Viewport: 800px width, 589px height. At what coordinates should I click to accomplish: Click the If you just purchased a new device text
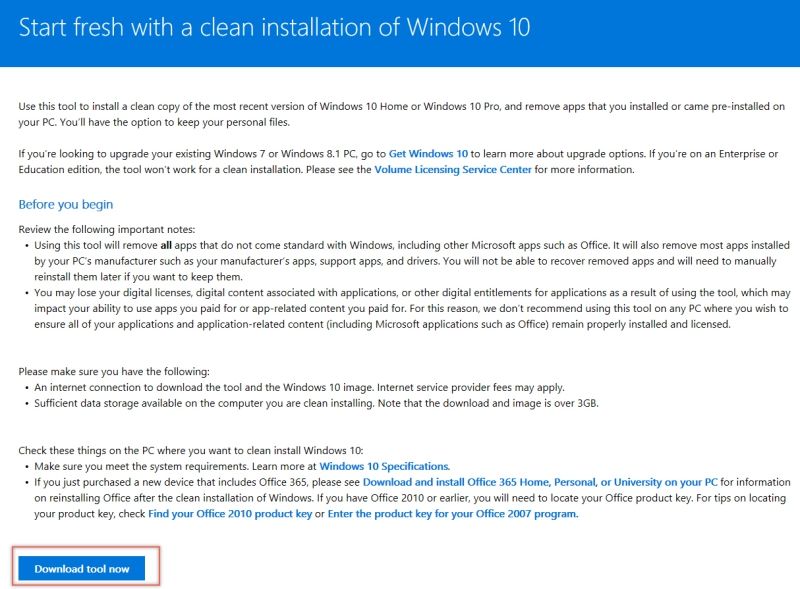tap(150, 482)
